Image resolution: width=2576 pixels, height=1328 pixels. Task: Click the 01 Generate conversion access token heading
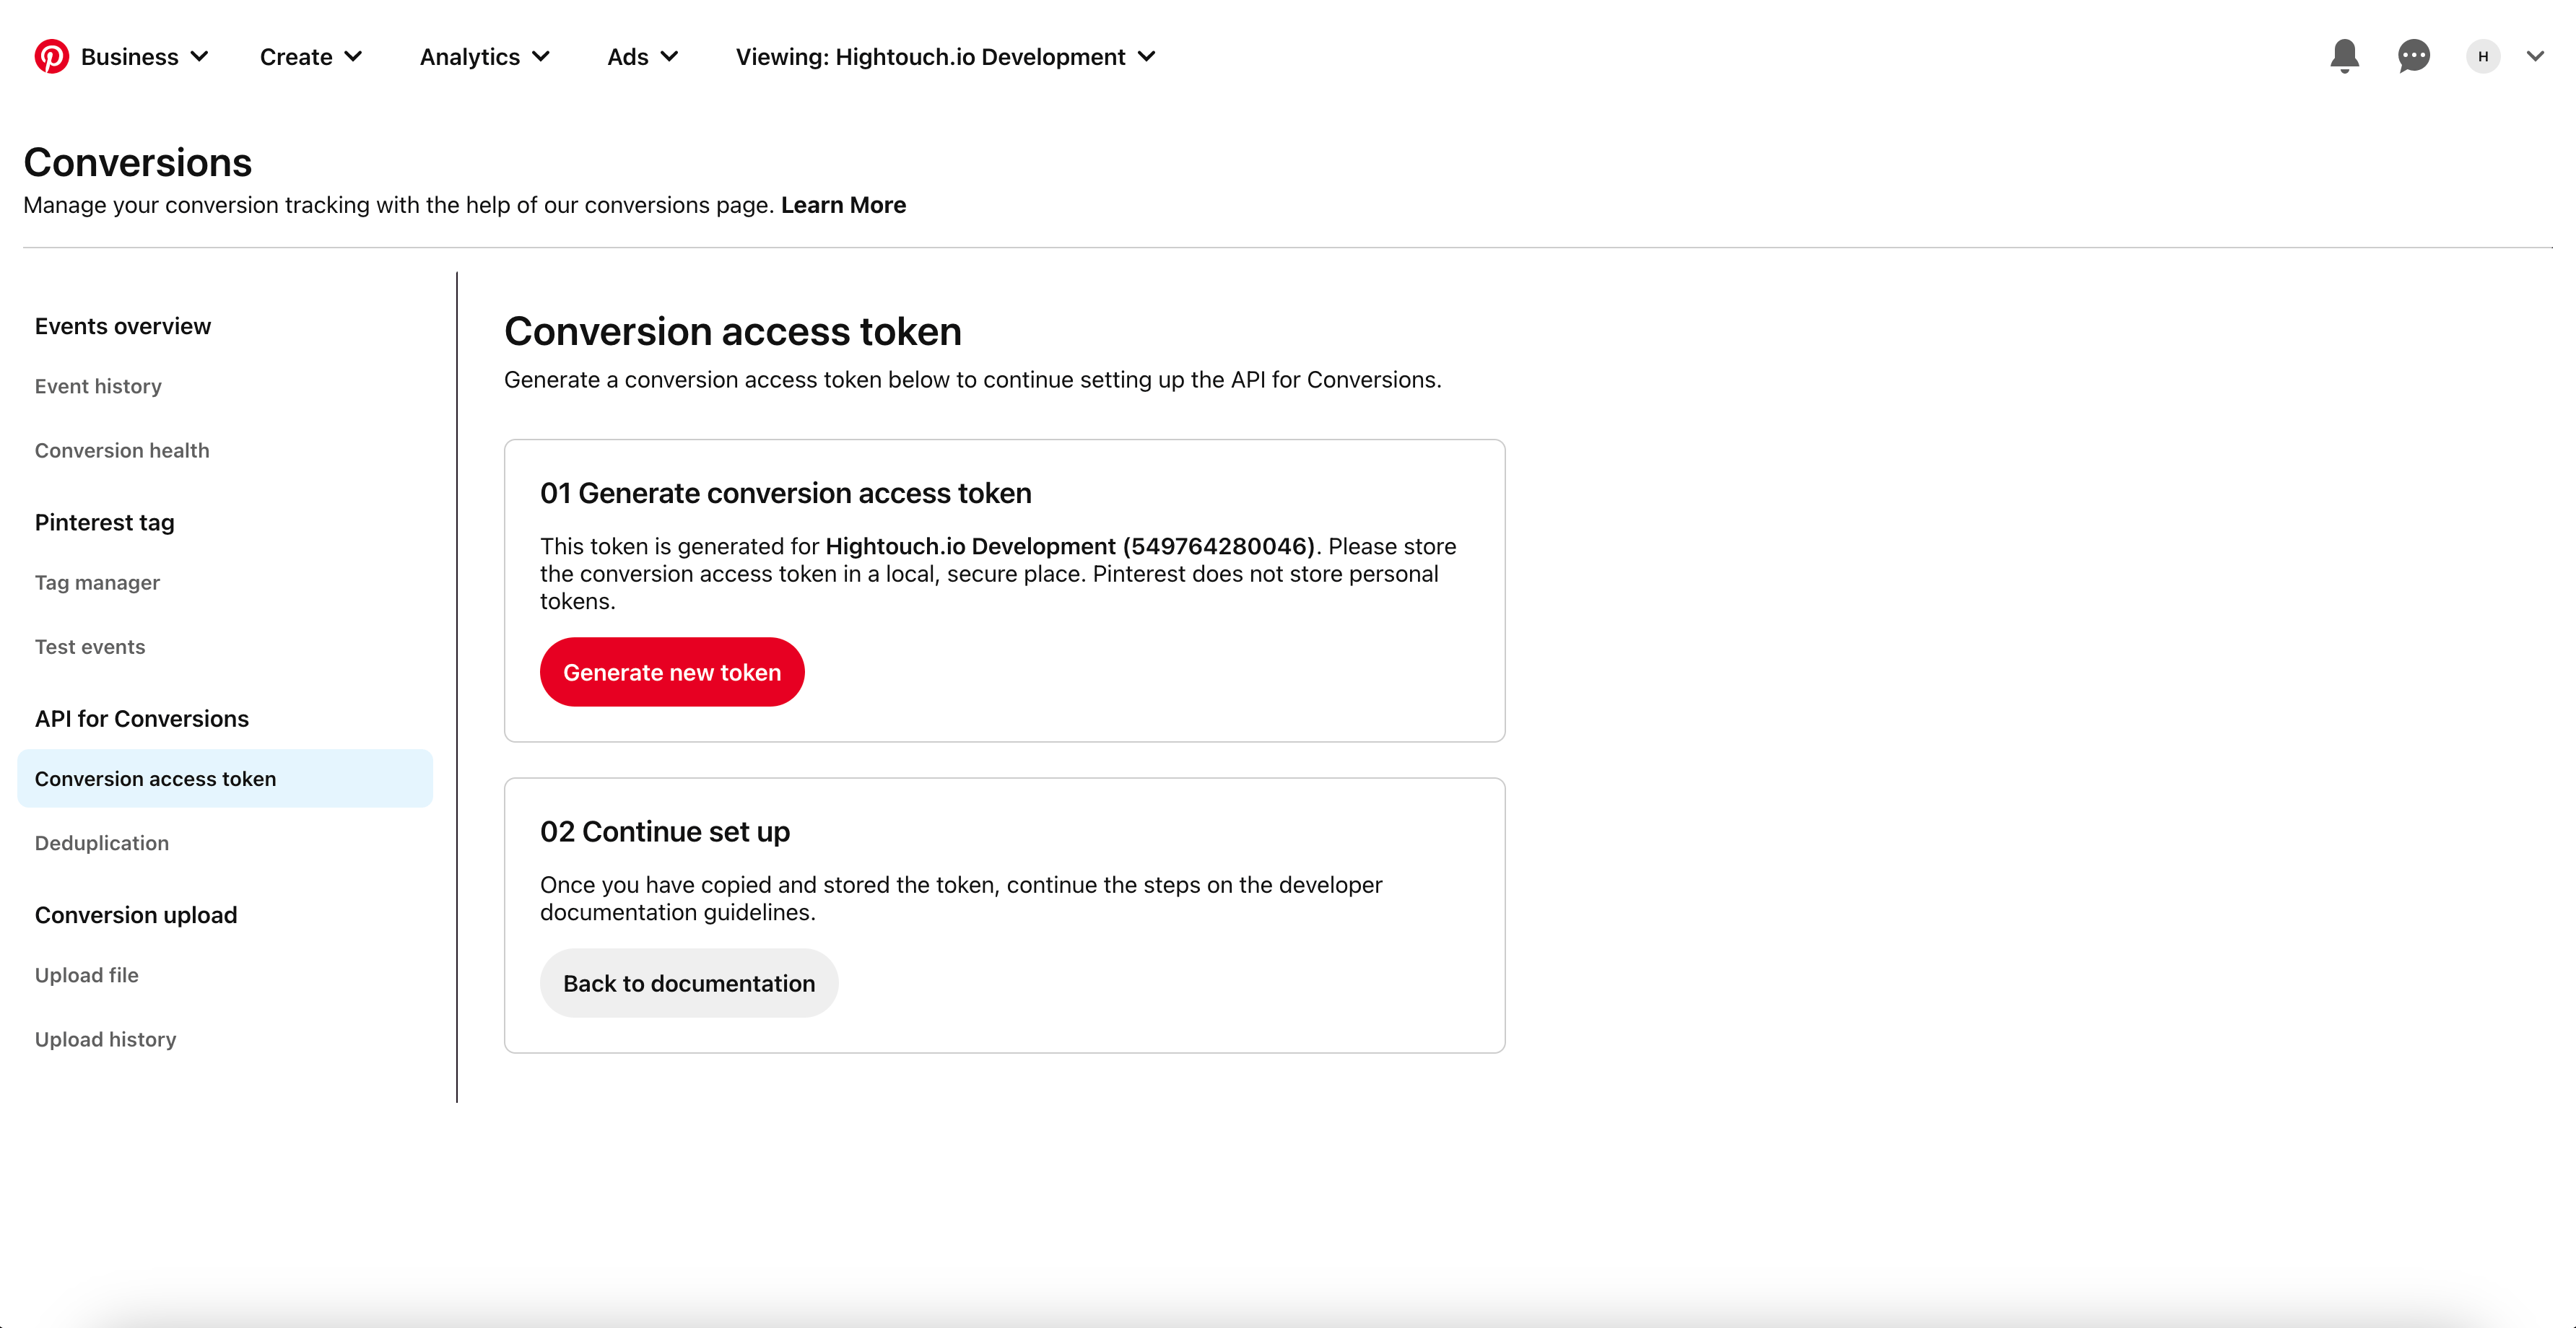point(786,493)
